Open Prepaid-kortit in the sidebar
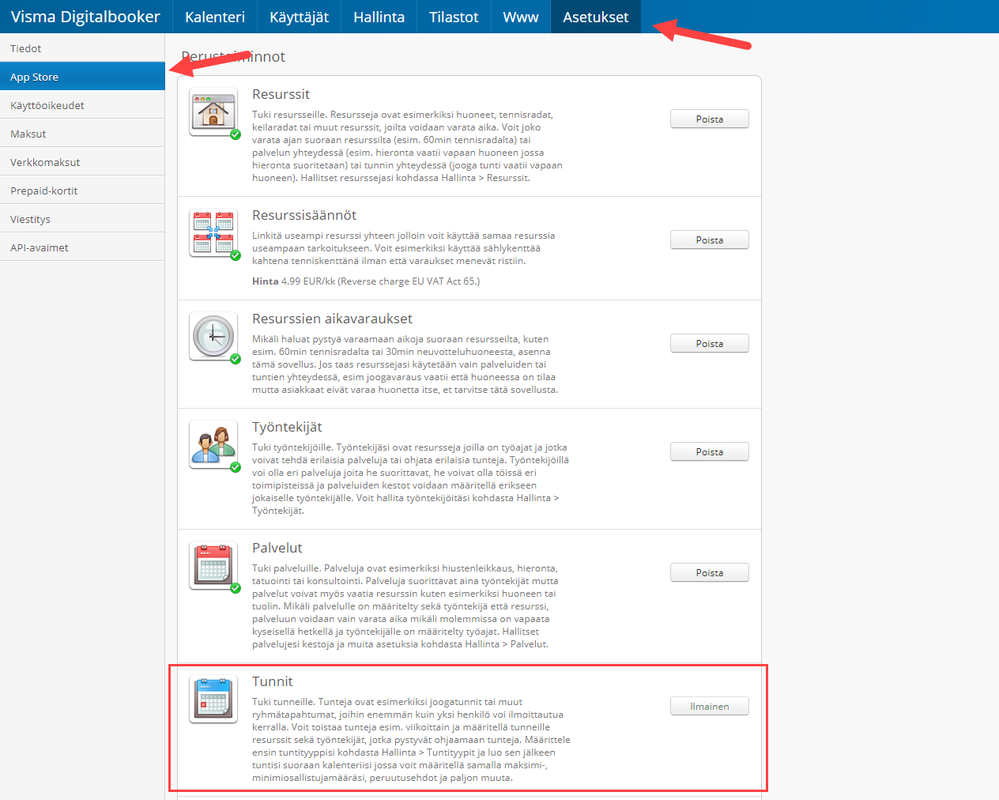 pos(82,190)
